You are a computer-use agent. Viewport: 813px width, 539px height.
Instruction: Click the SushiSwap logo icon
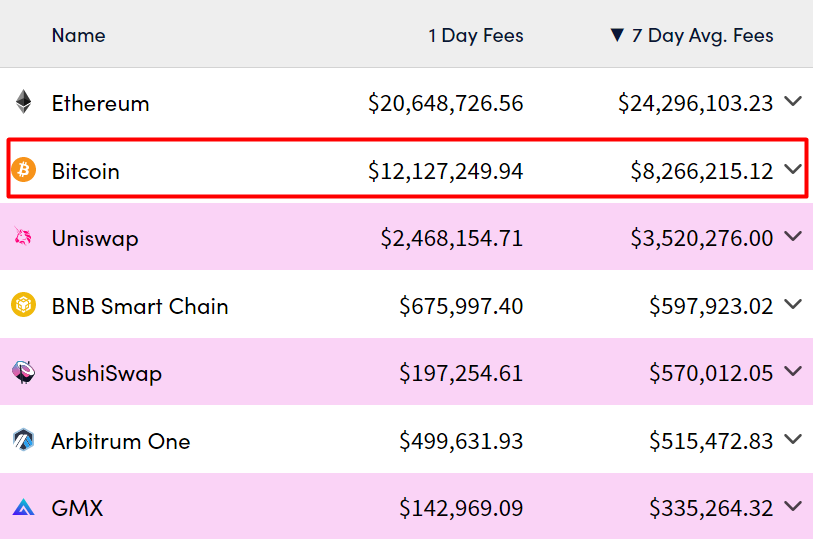coord(23,373)
